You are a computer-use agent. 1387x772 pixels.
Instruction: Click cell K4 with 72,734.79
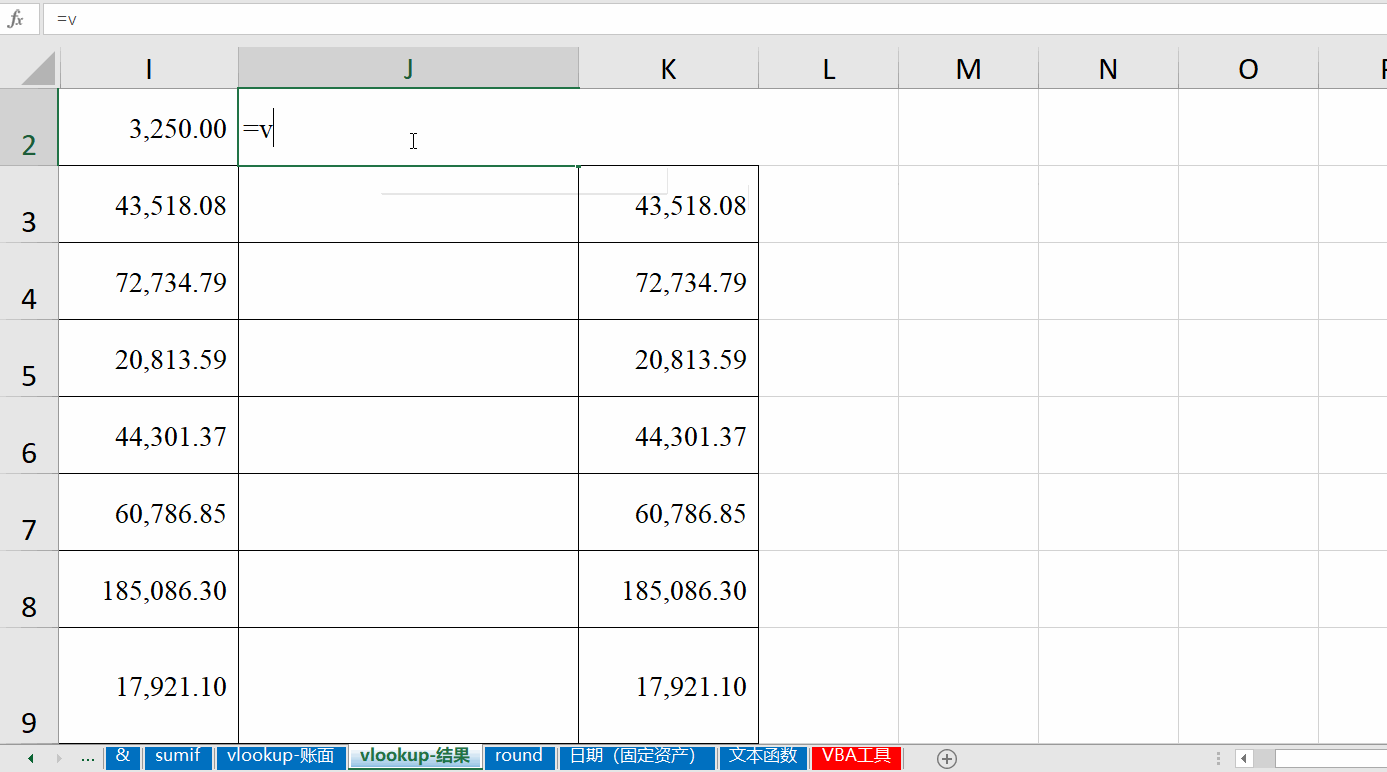[668, 281]
